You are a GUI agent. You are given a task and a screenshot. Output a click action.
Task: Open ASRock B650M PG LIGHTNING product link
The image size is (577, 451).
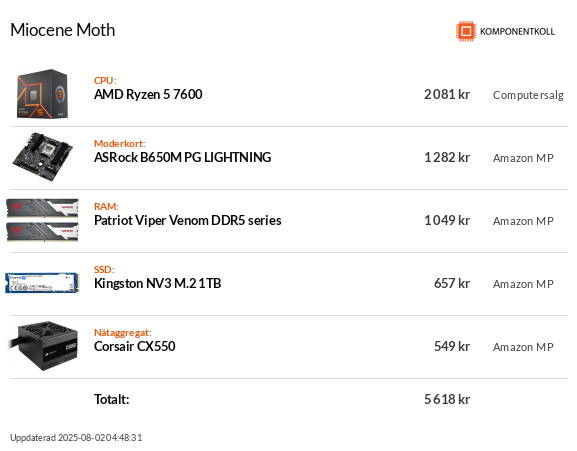(x=183, y=157)
